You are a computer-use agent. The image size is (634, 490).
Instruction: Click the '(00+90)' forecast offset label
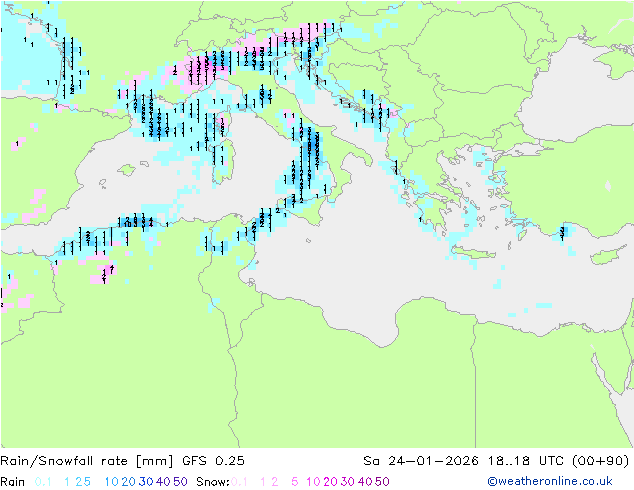(x=600, y=461)
